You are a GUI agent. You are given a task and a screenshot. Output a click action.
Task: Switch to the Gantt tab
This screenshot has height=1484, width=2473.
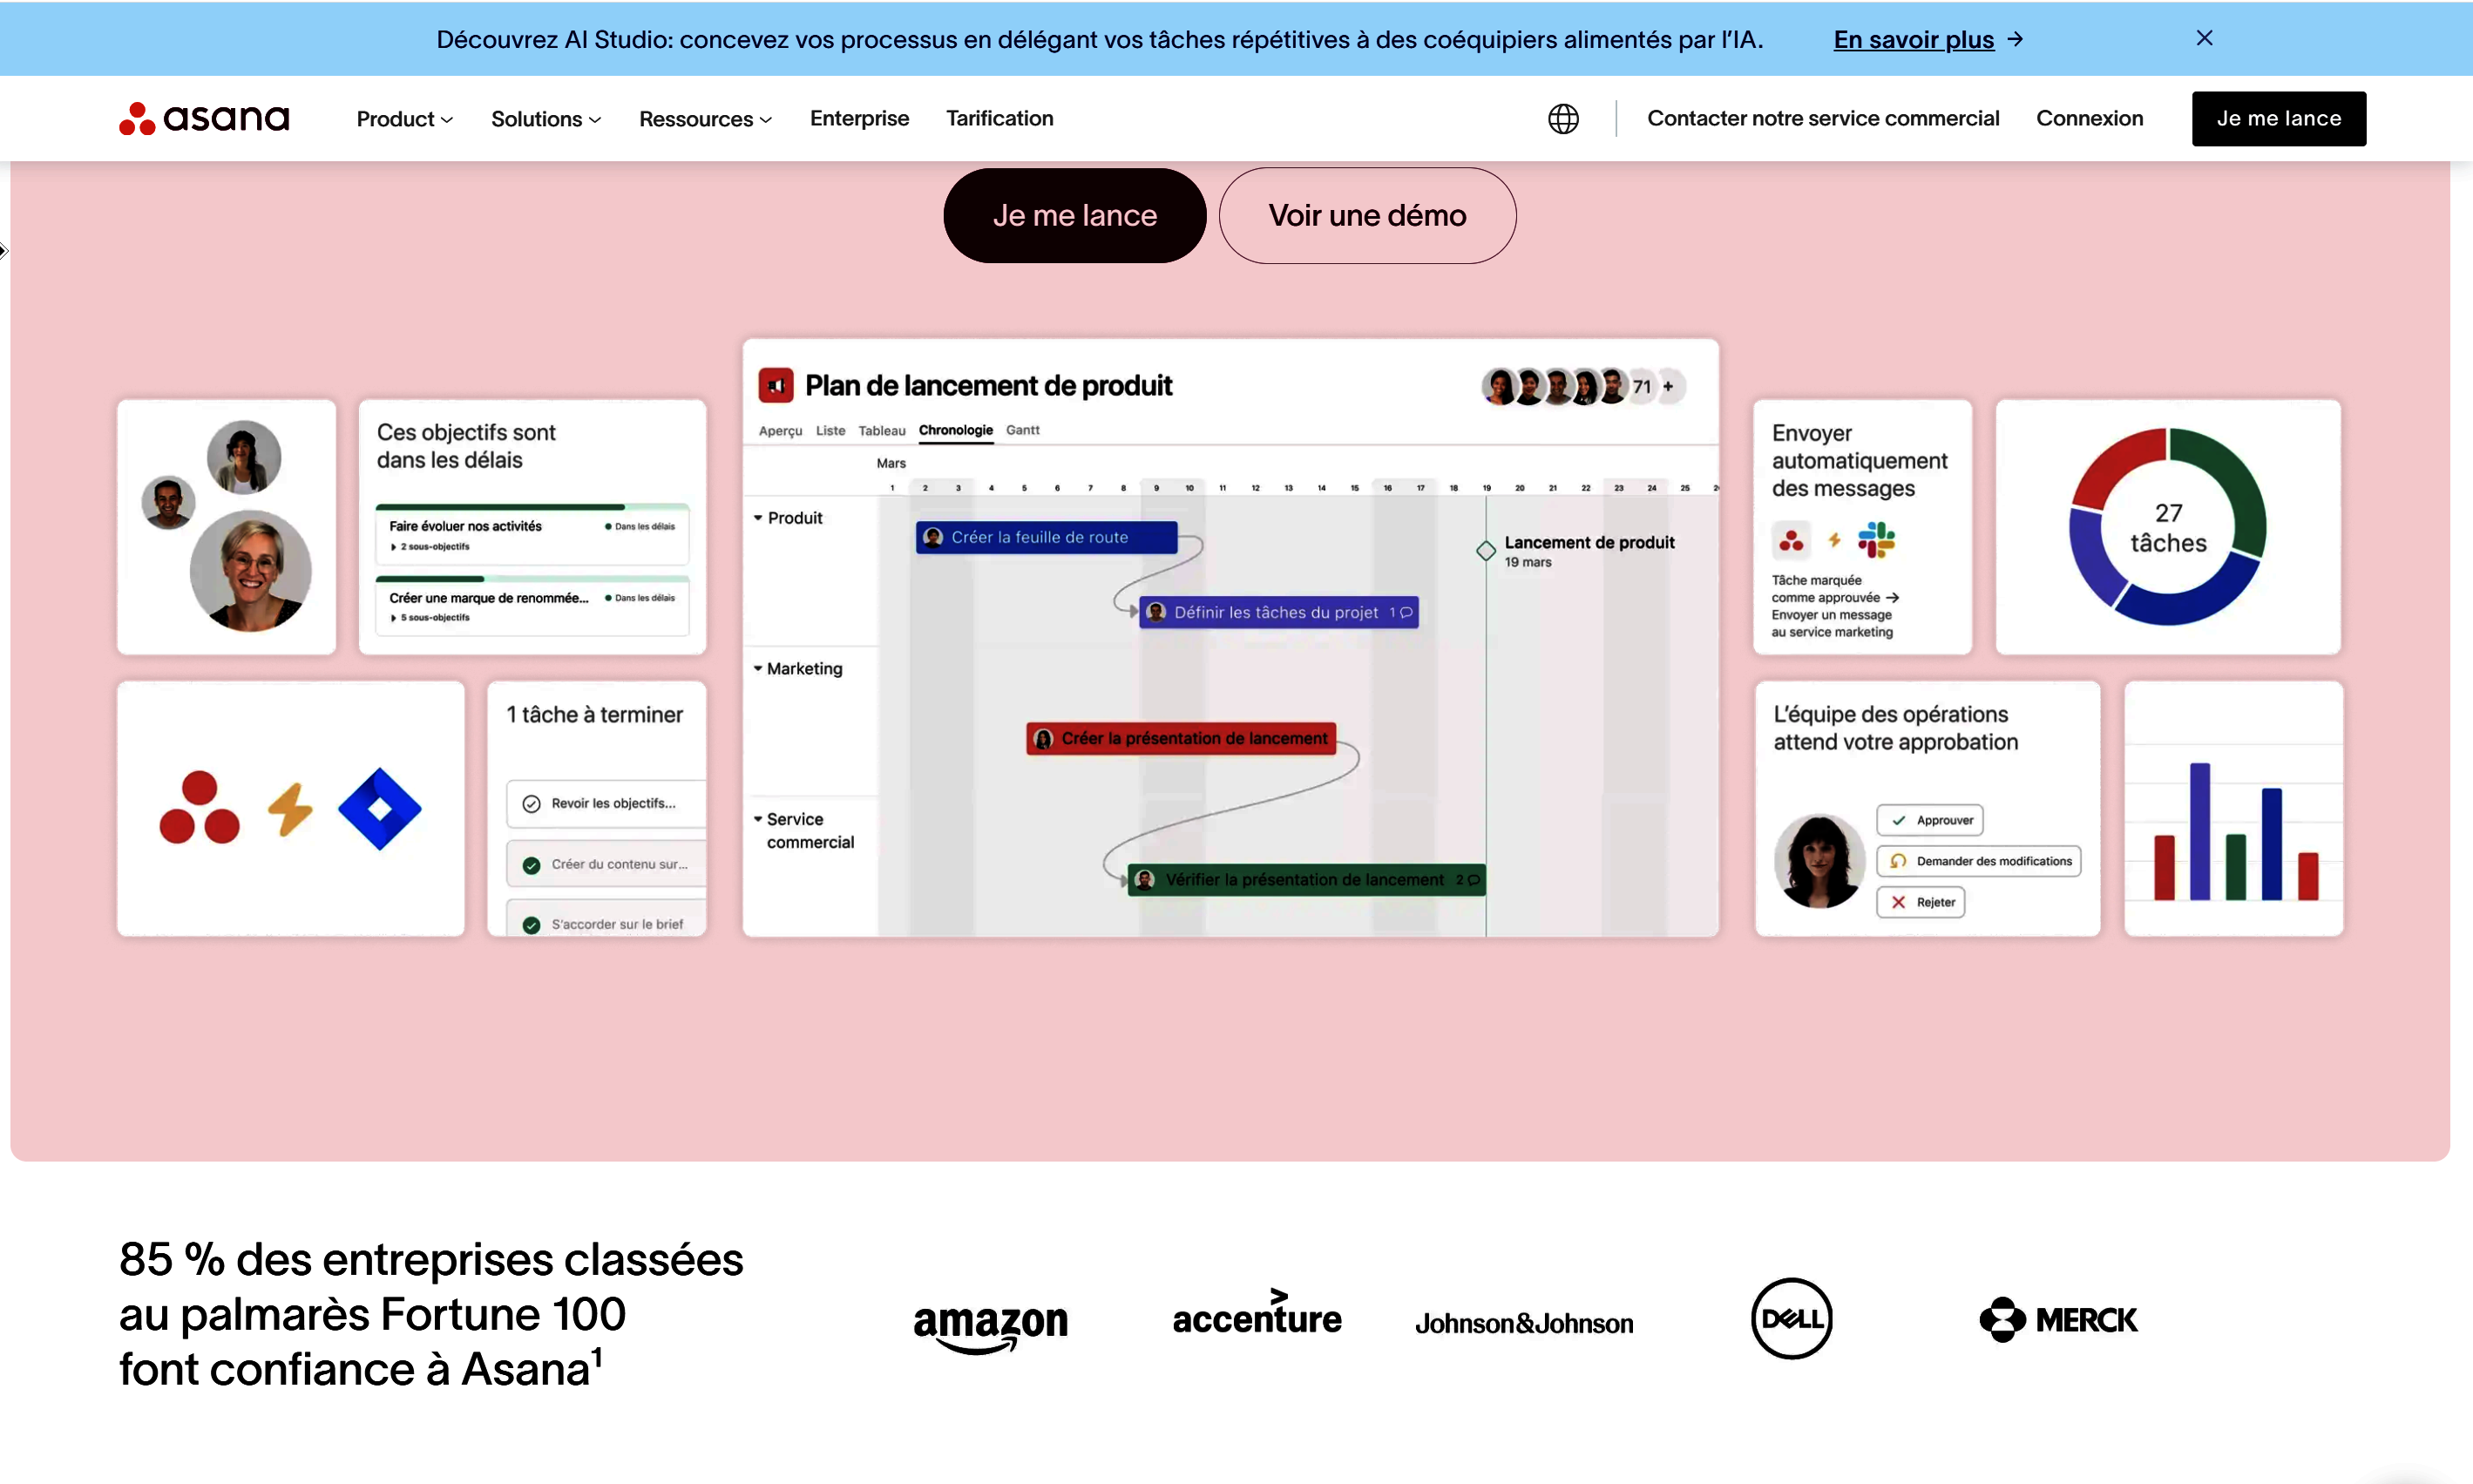tap(1022, 430)
